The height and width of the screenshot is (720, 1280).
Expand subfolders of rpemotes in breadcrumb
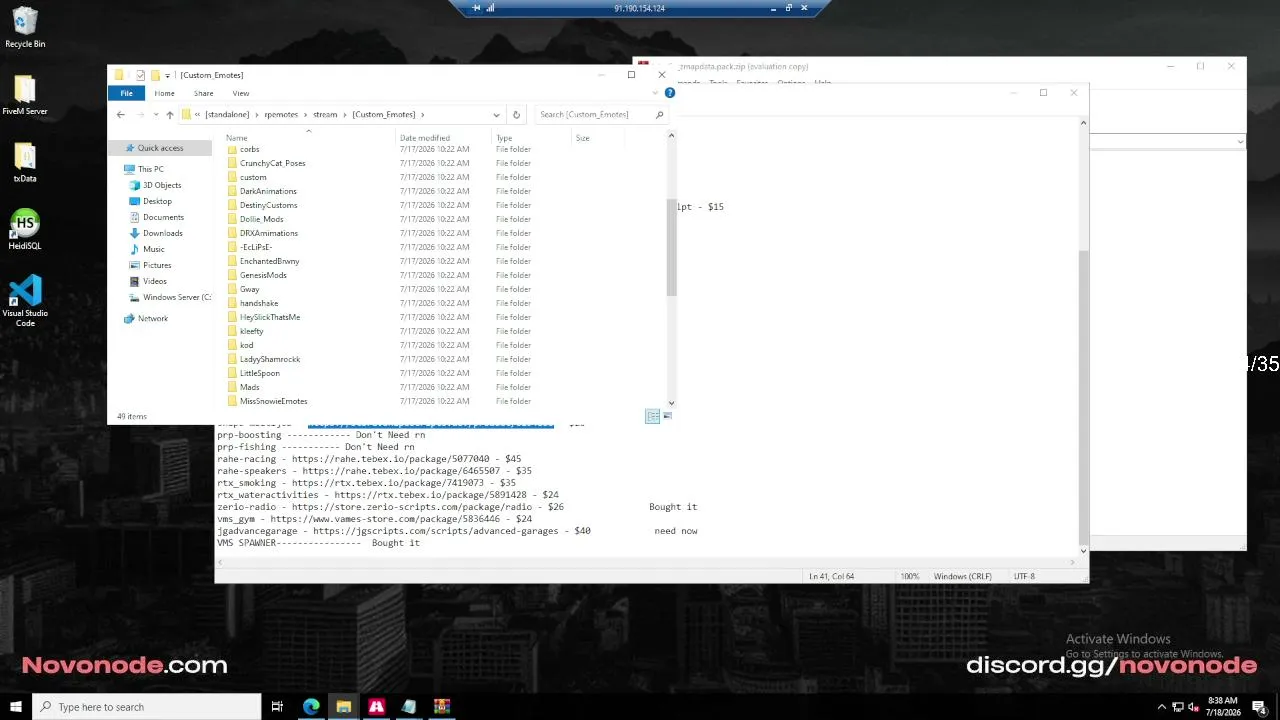[x=306, y=115]
